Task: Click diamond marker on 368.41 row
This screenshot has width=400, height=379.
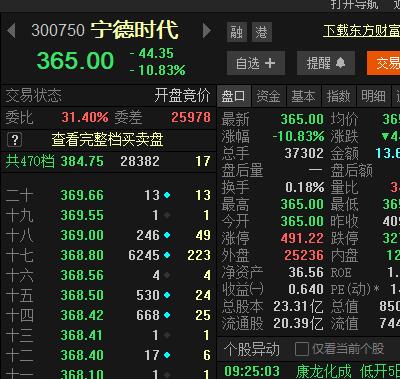Action: 167,335
